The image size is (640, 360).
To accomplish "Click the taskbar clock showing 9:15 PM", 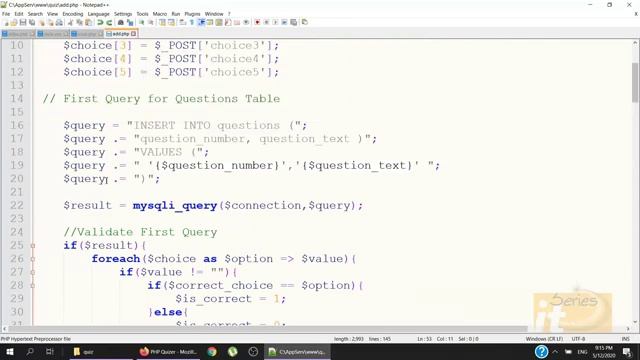I will click(x=604, y=351).
